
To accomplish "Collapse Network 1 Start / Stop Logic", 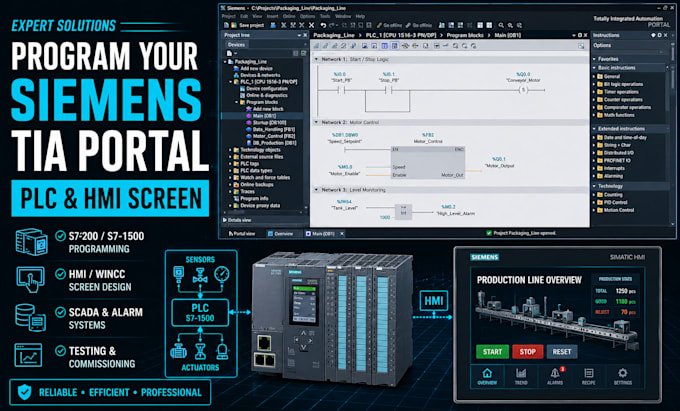I will [316, 59].
